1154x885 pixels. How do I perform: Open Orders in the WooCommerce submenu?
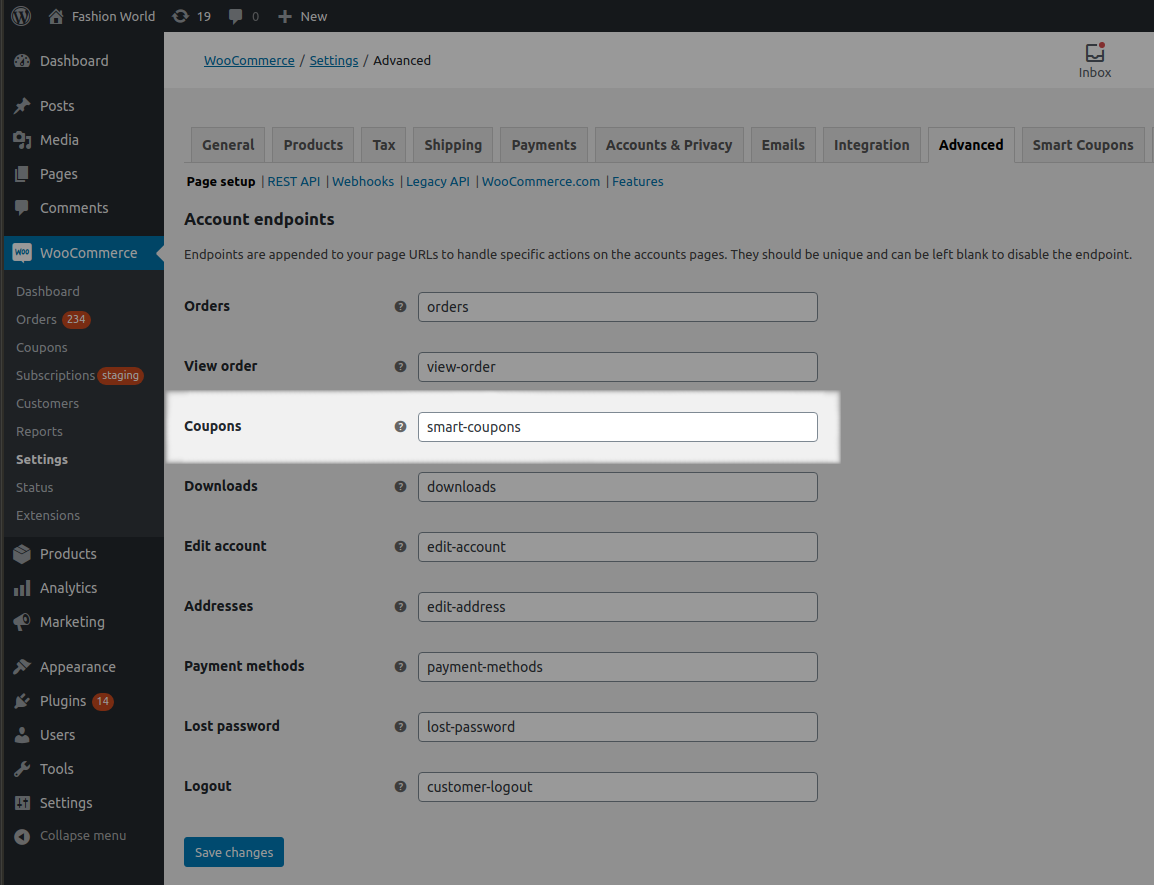(36, 320)
